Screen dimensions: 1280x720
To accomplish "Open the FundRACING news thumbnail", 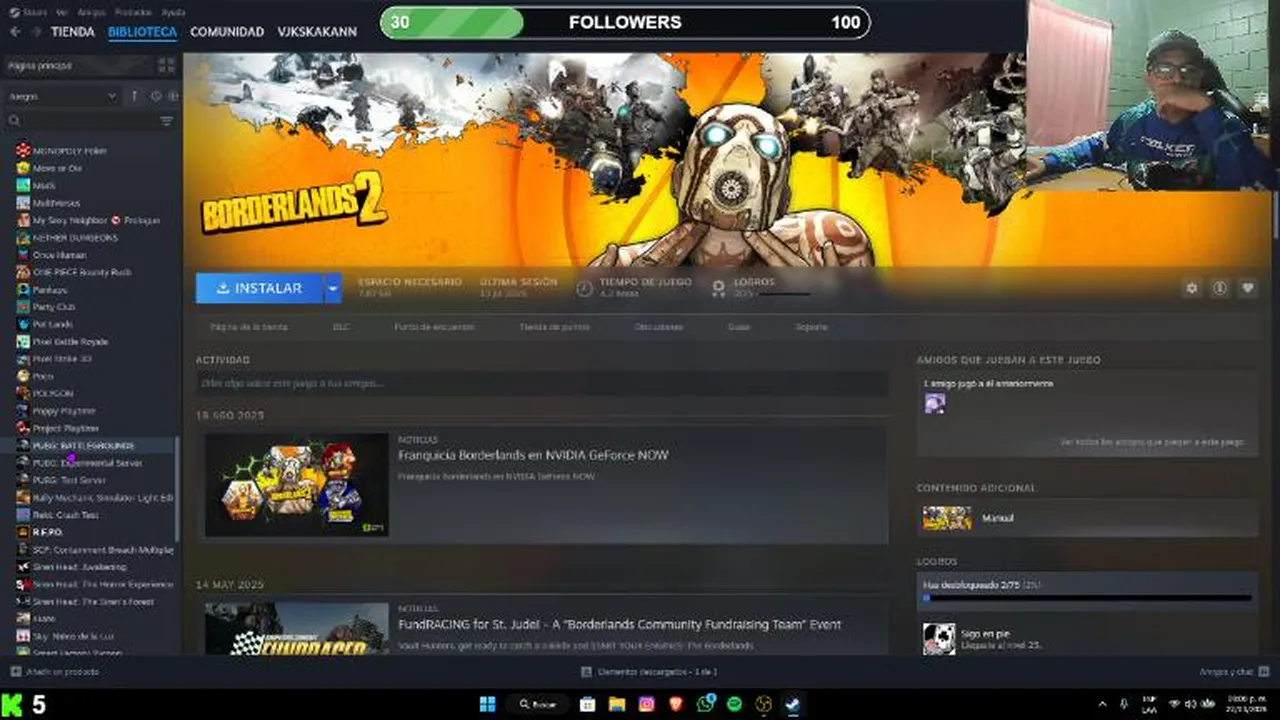I will pyautogui.click(x=297, y=629).
